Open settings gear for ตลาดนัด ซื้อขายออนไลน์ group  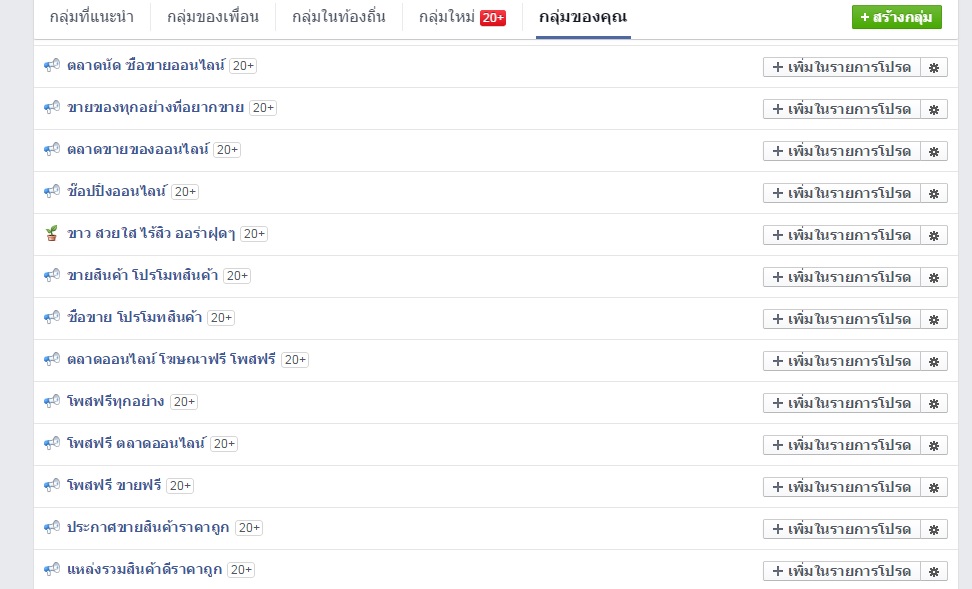pyautogui.click(x=934, y=67)
